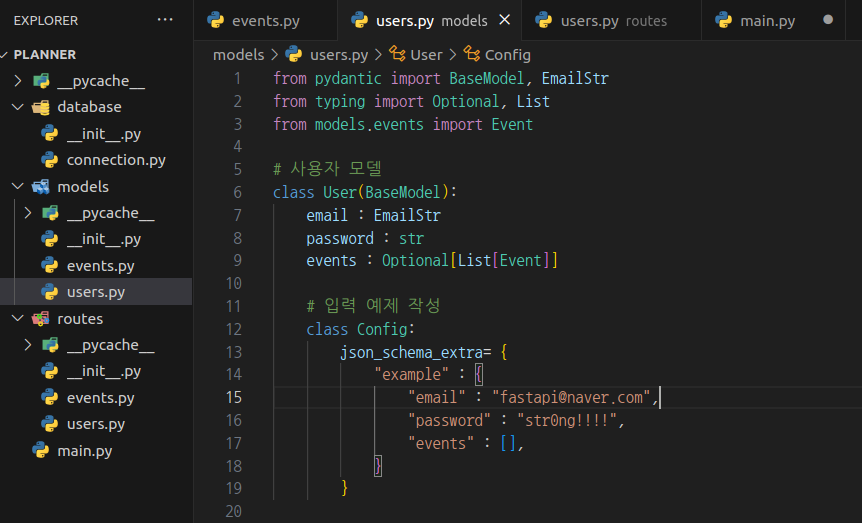Open the Explorer more actions ellipsis
This screenshot has width=862, height=523.
(165, 20)
